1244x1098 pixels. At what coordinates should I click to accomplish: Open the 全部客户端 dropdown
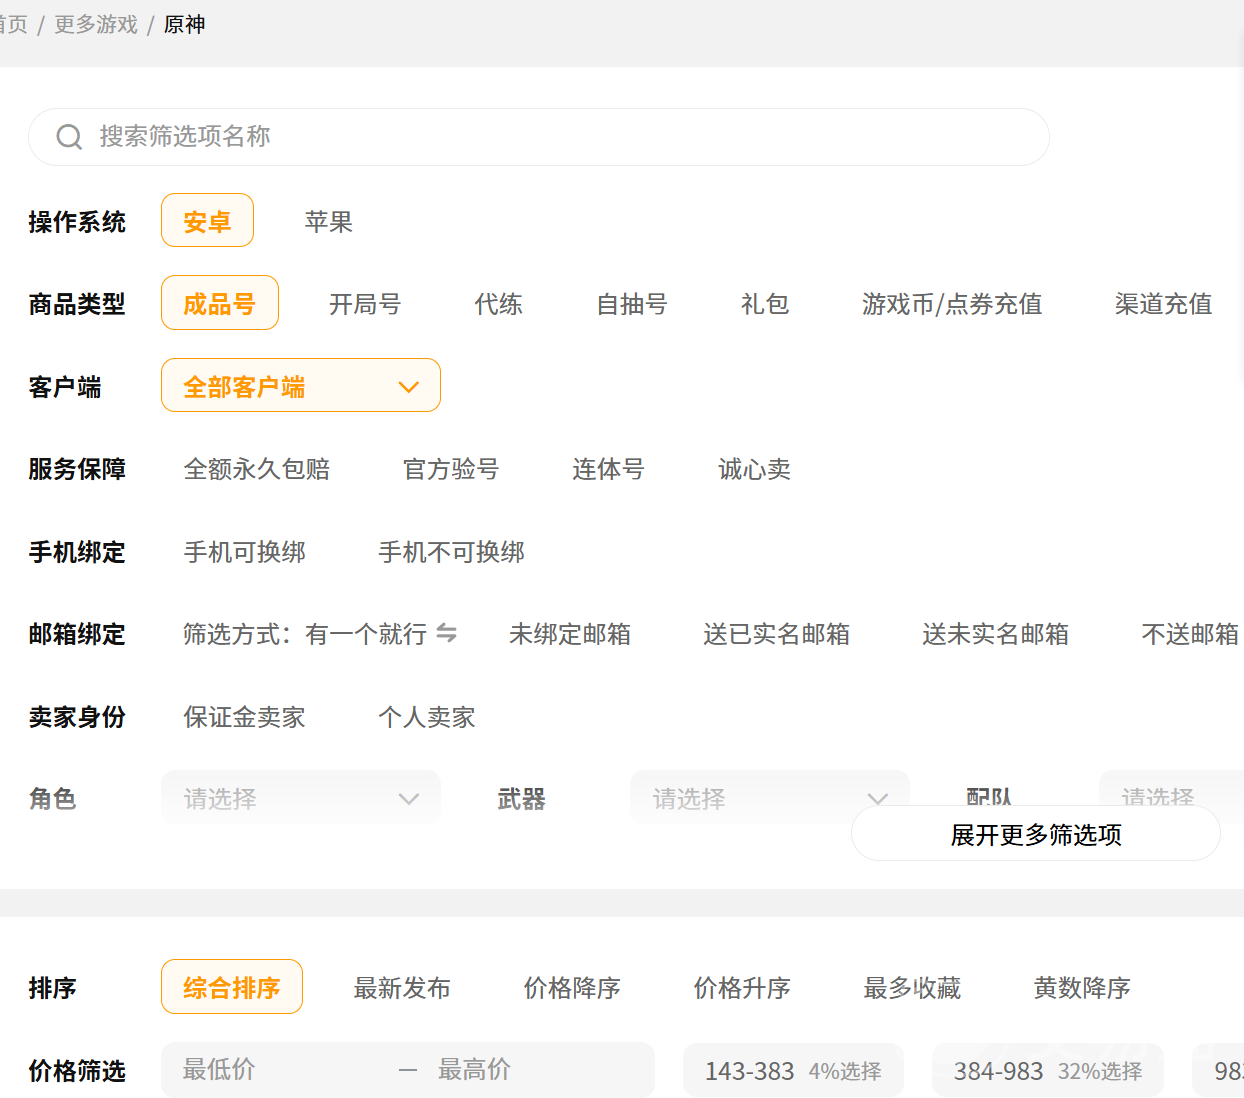[300, 386]
